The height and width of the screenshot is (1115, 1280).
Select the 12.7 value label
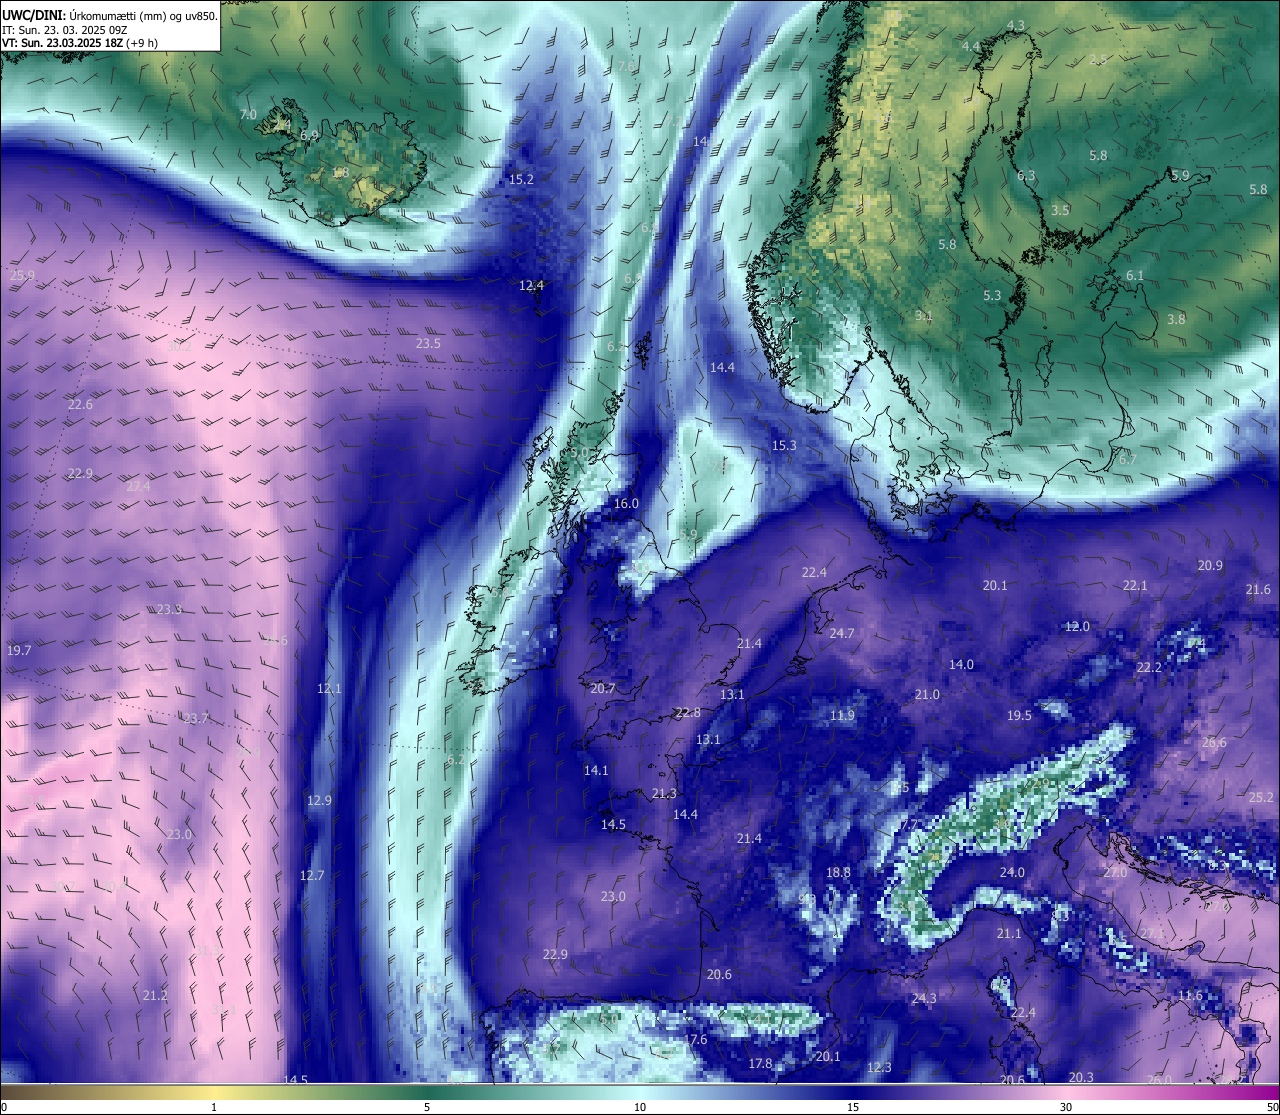click(x=312, y=875)
